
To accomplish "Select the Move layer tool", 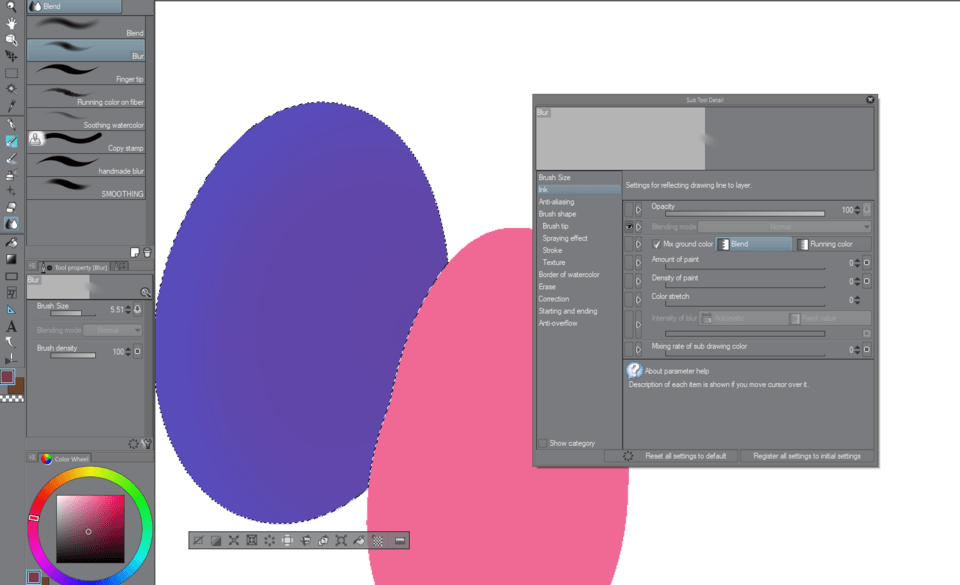I will tap(11, 56).
